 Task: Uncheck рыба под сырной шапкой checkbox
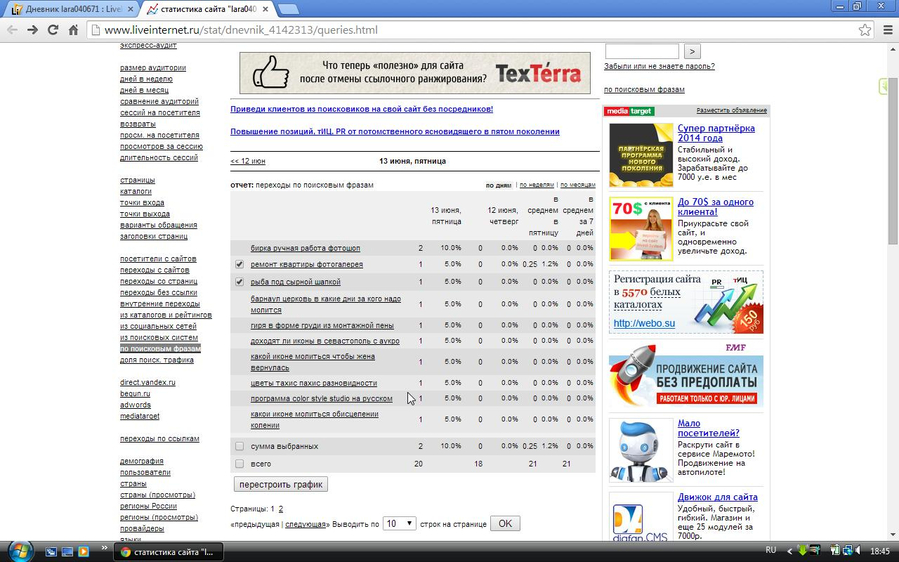click(240, 282)
